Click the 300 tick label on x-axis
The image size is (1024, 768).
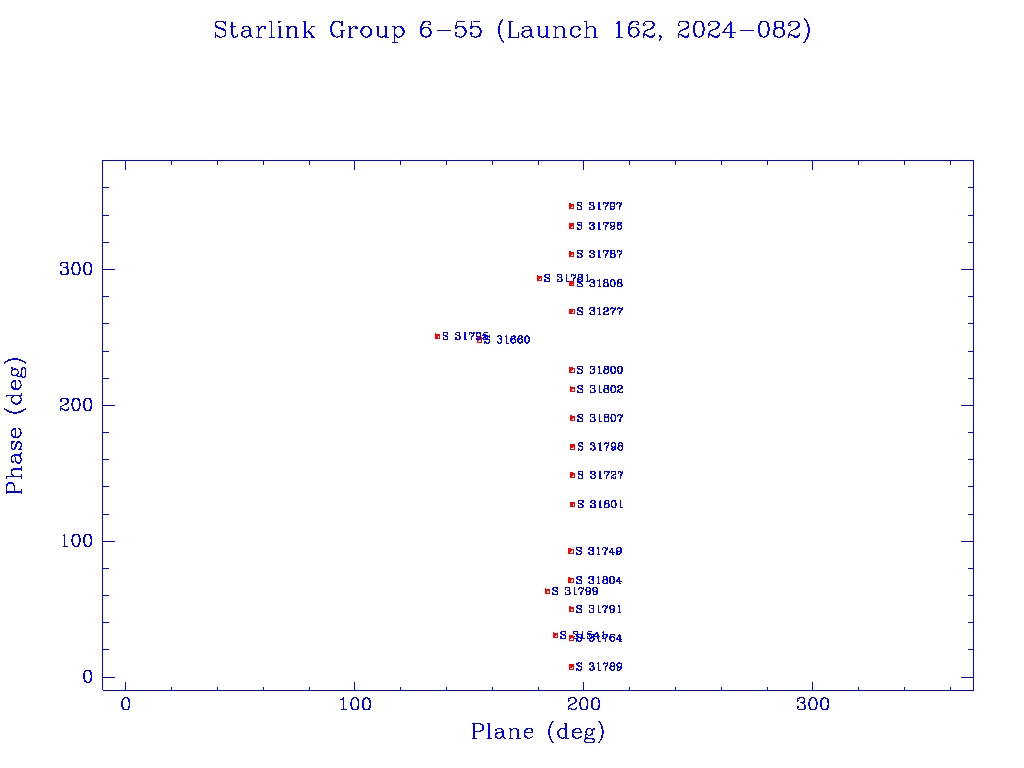813,705
